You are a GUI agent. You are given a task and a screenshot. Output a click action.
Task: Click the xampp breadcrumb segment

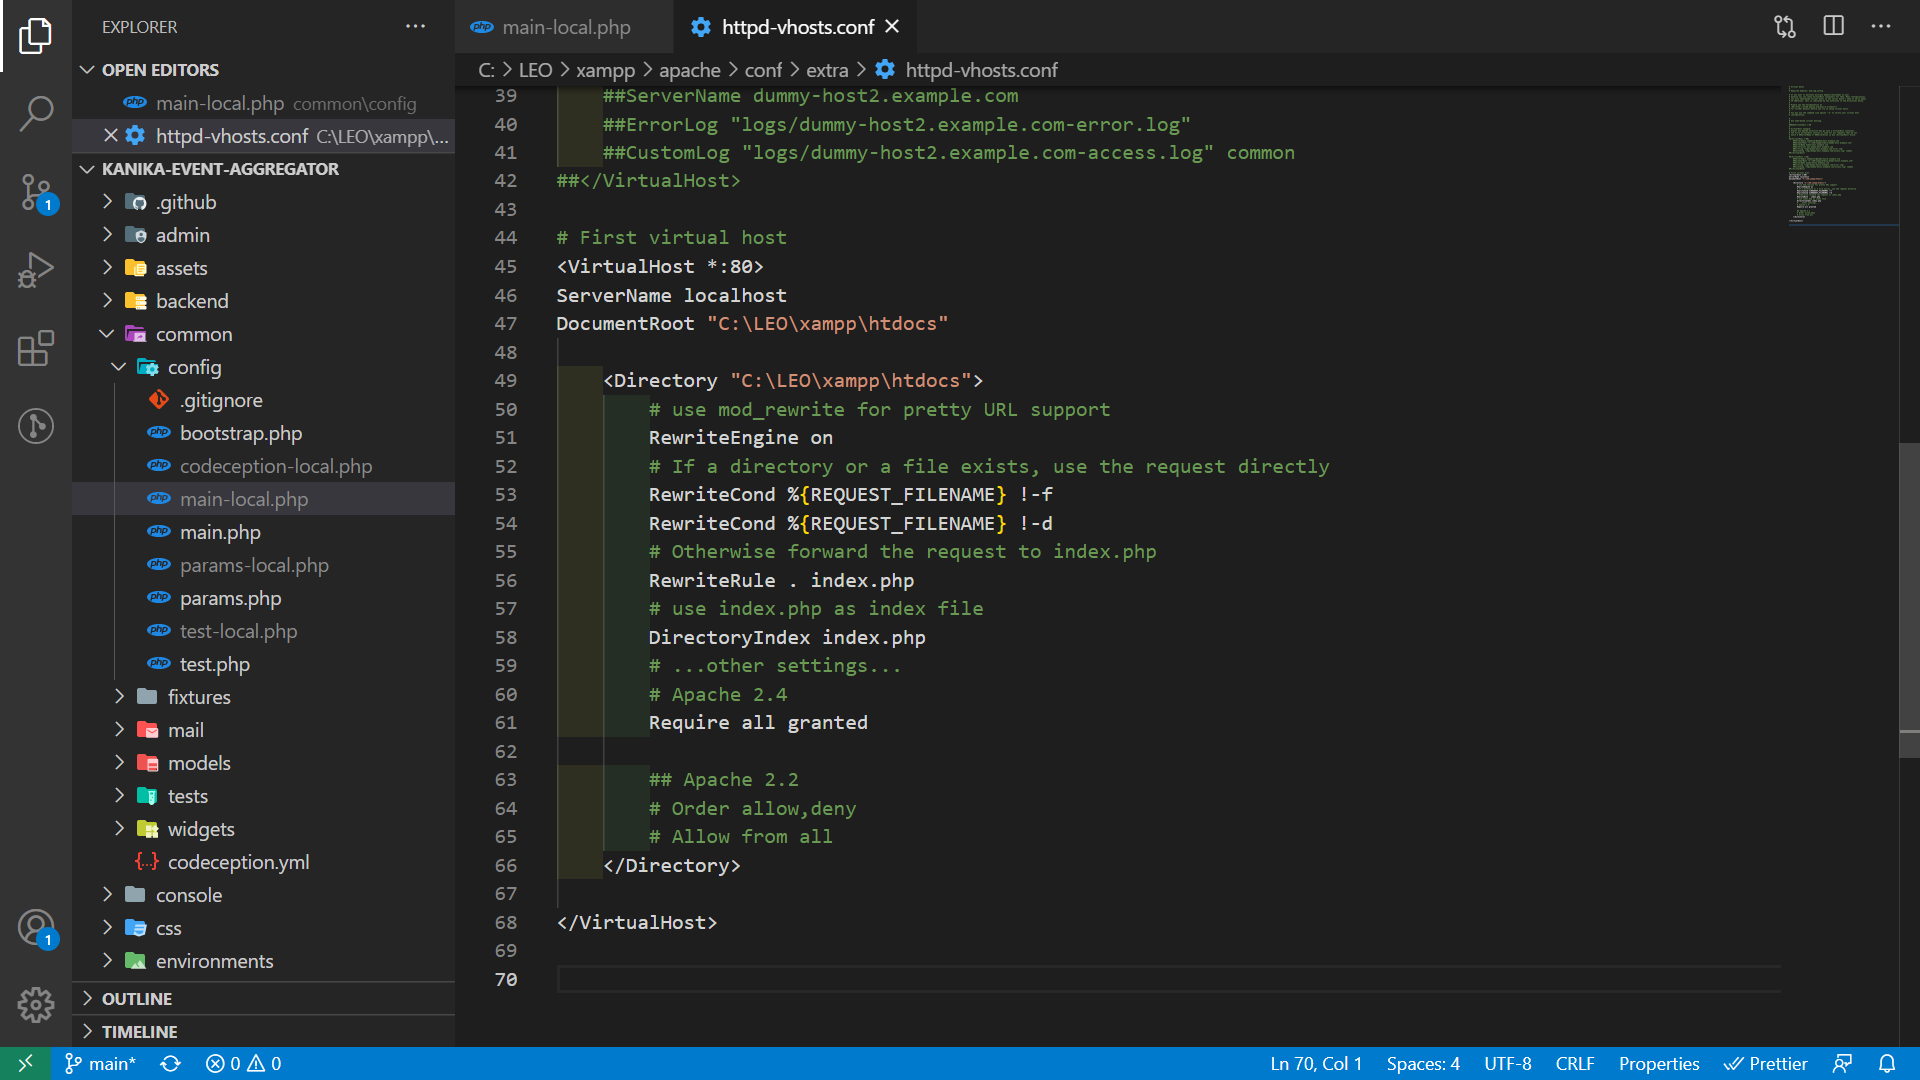point(605,70)
